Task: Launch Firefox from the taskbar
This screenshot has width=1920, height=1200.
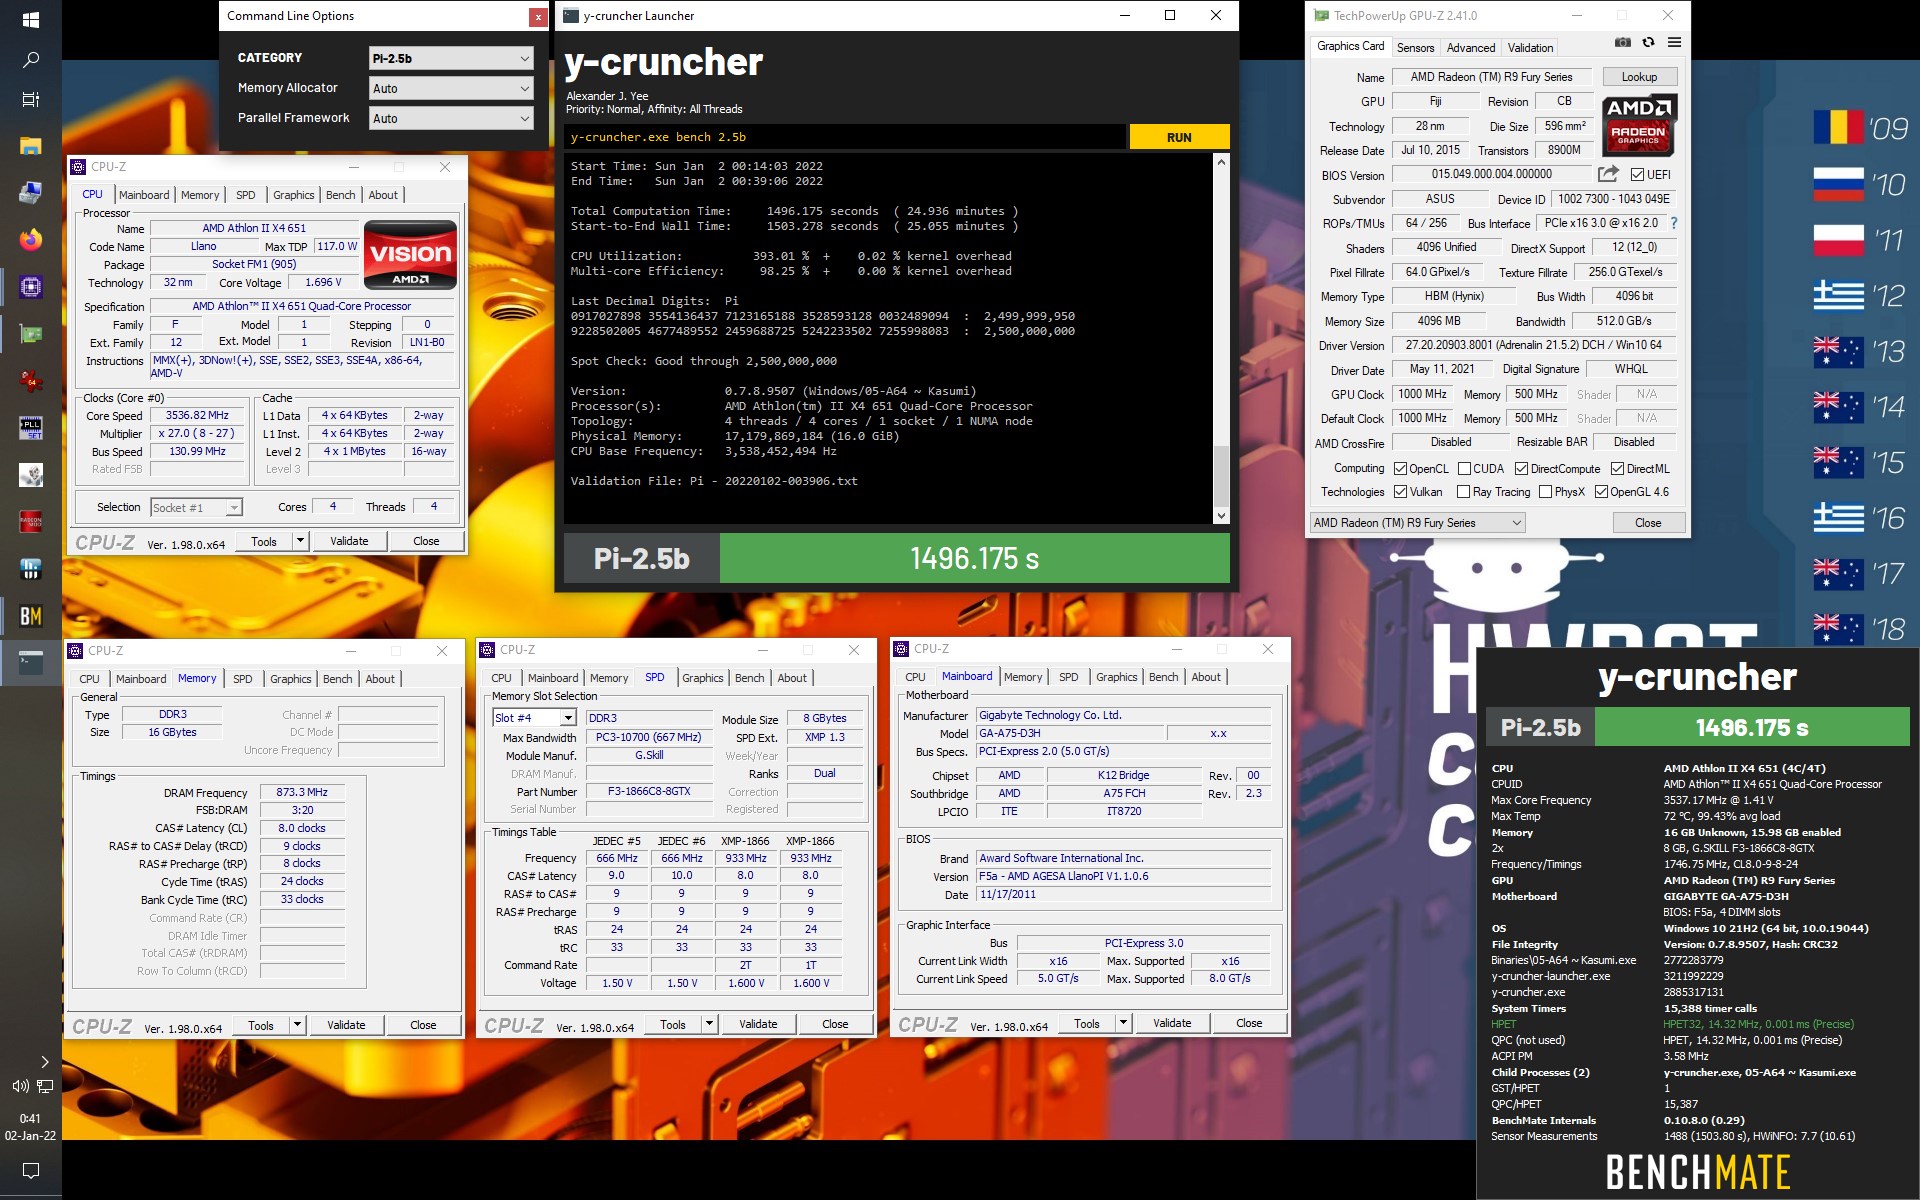Action: coord(30,240)
